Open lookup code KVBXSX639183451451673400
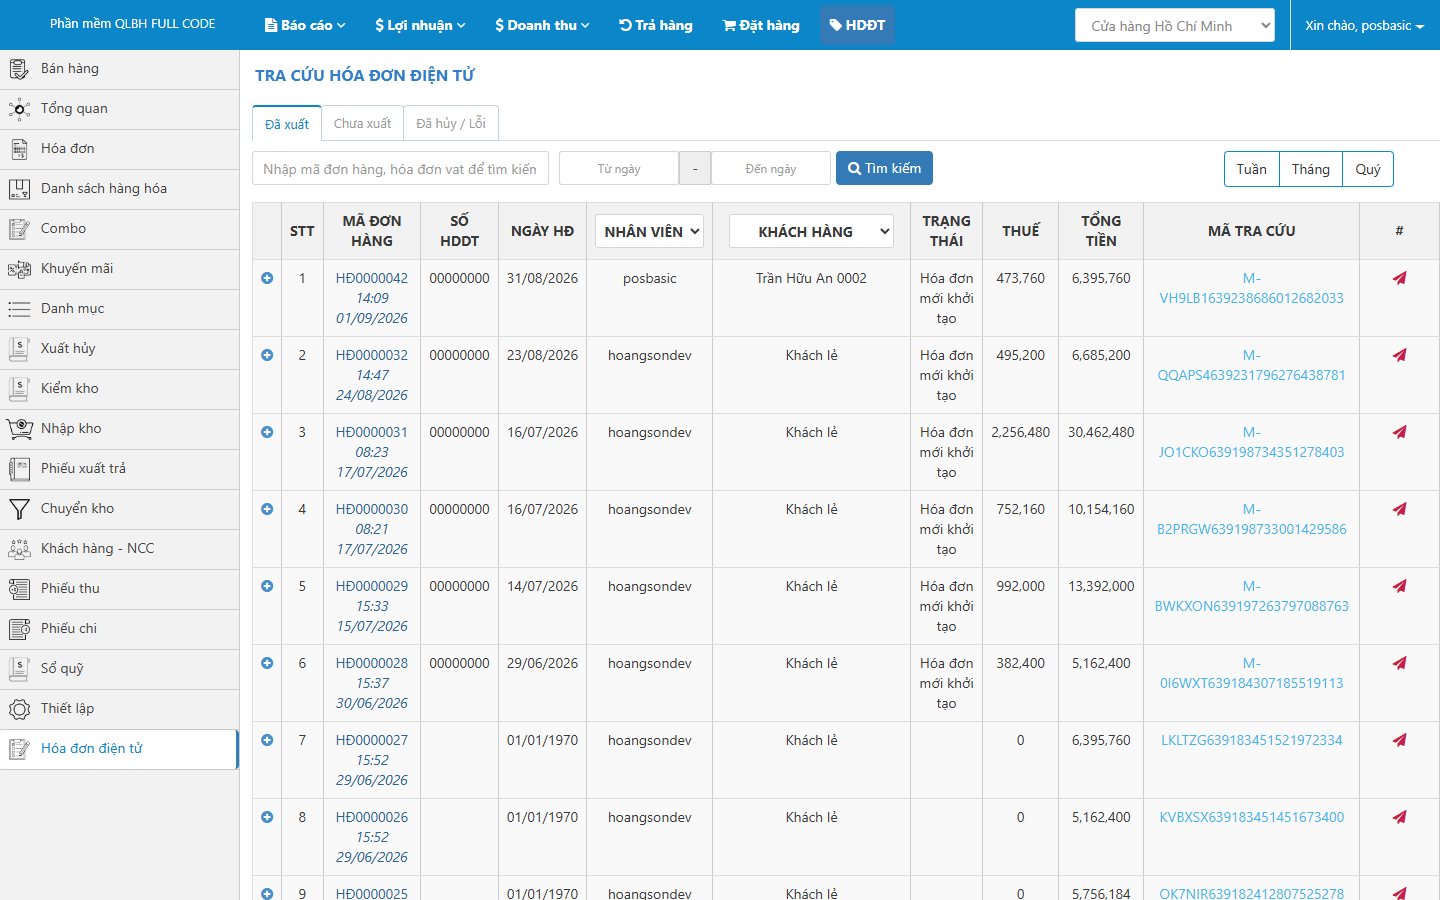 click(x=1251, y=817)
